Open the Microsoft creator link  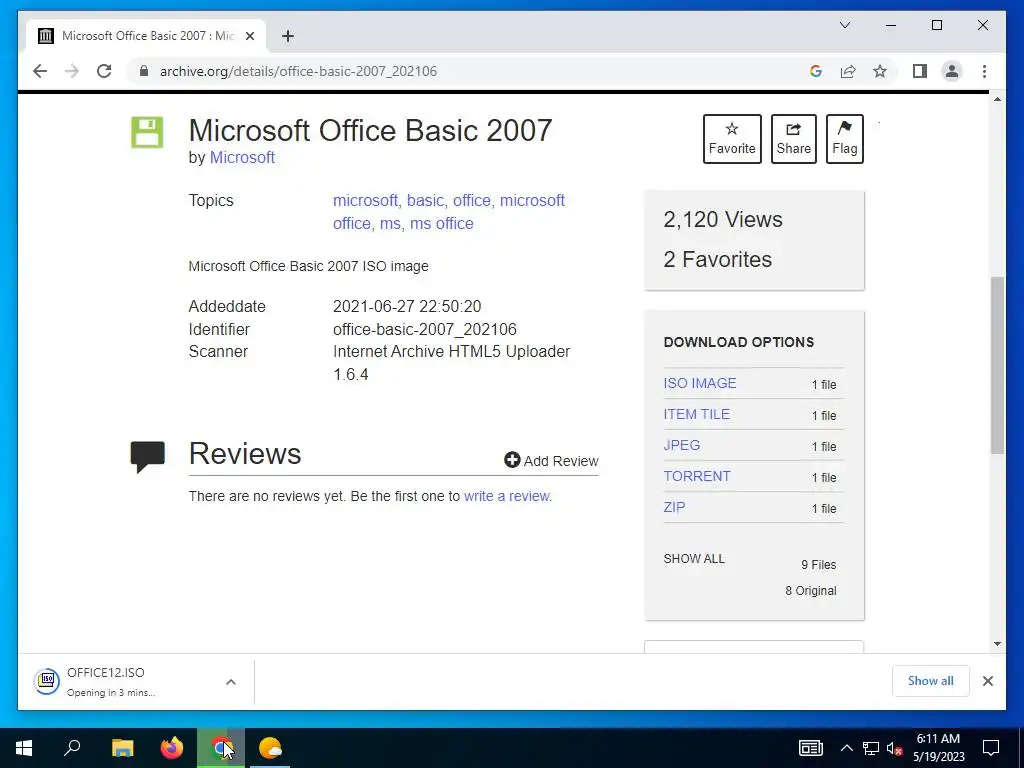point(242,157)
